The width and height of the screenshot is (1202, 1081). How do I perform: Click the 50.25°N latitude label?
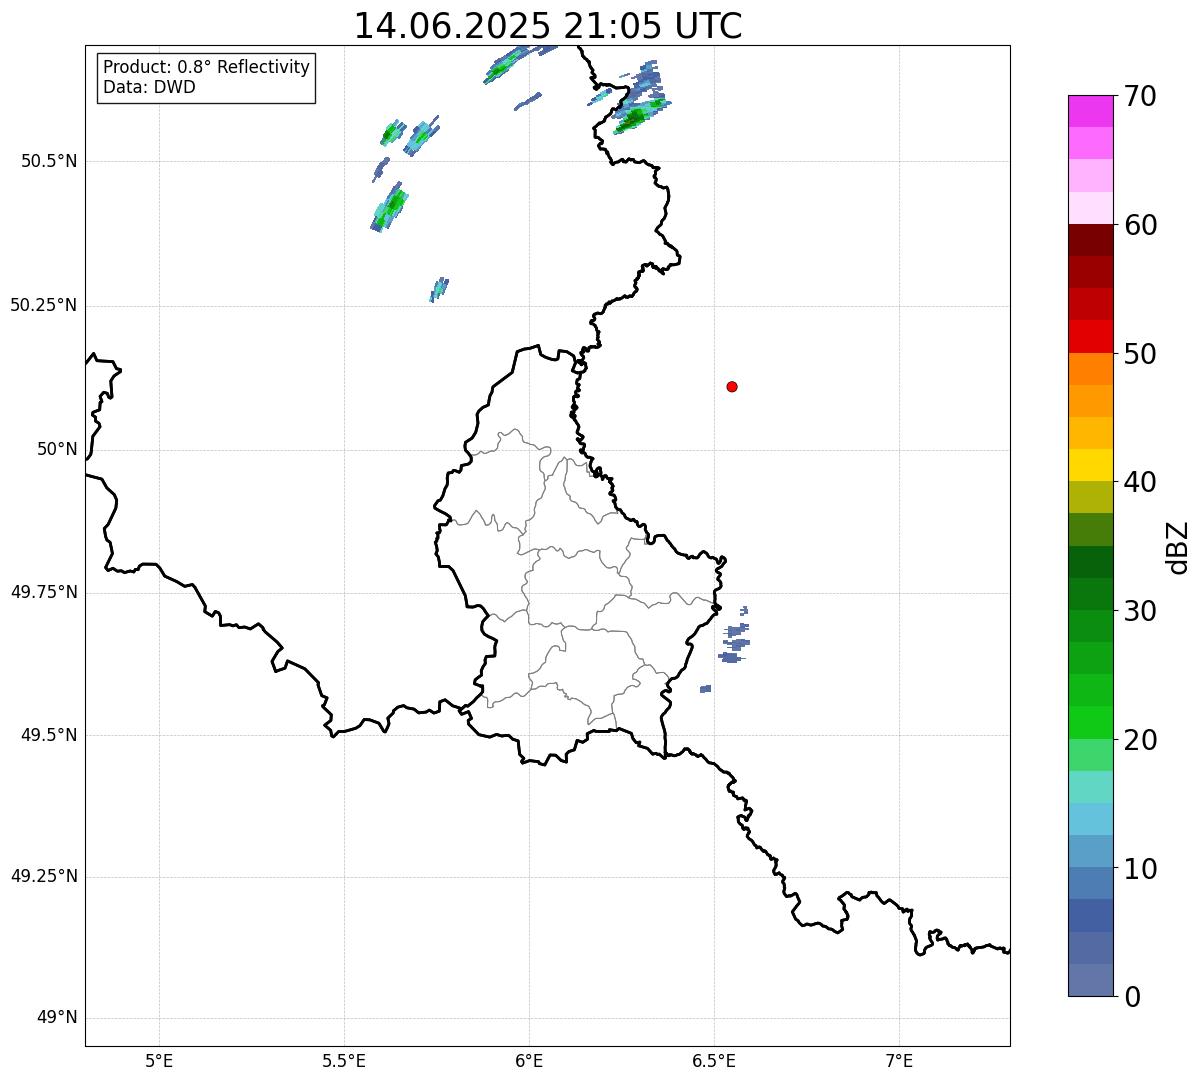pos(43,305)
